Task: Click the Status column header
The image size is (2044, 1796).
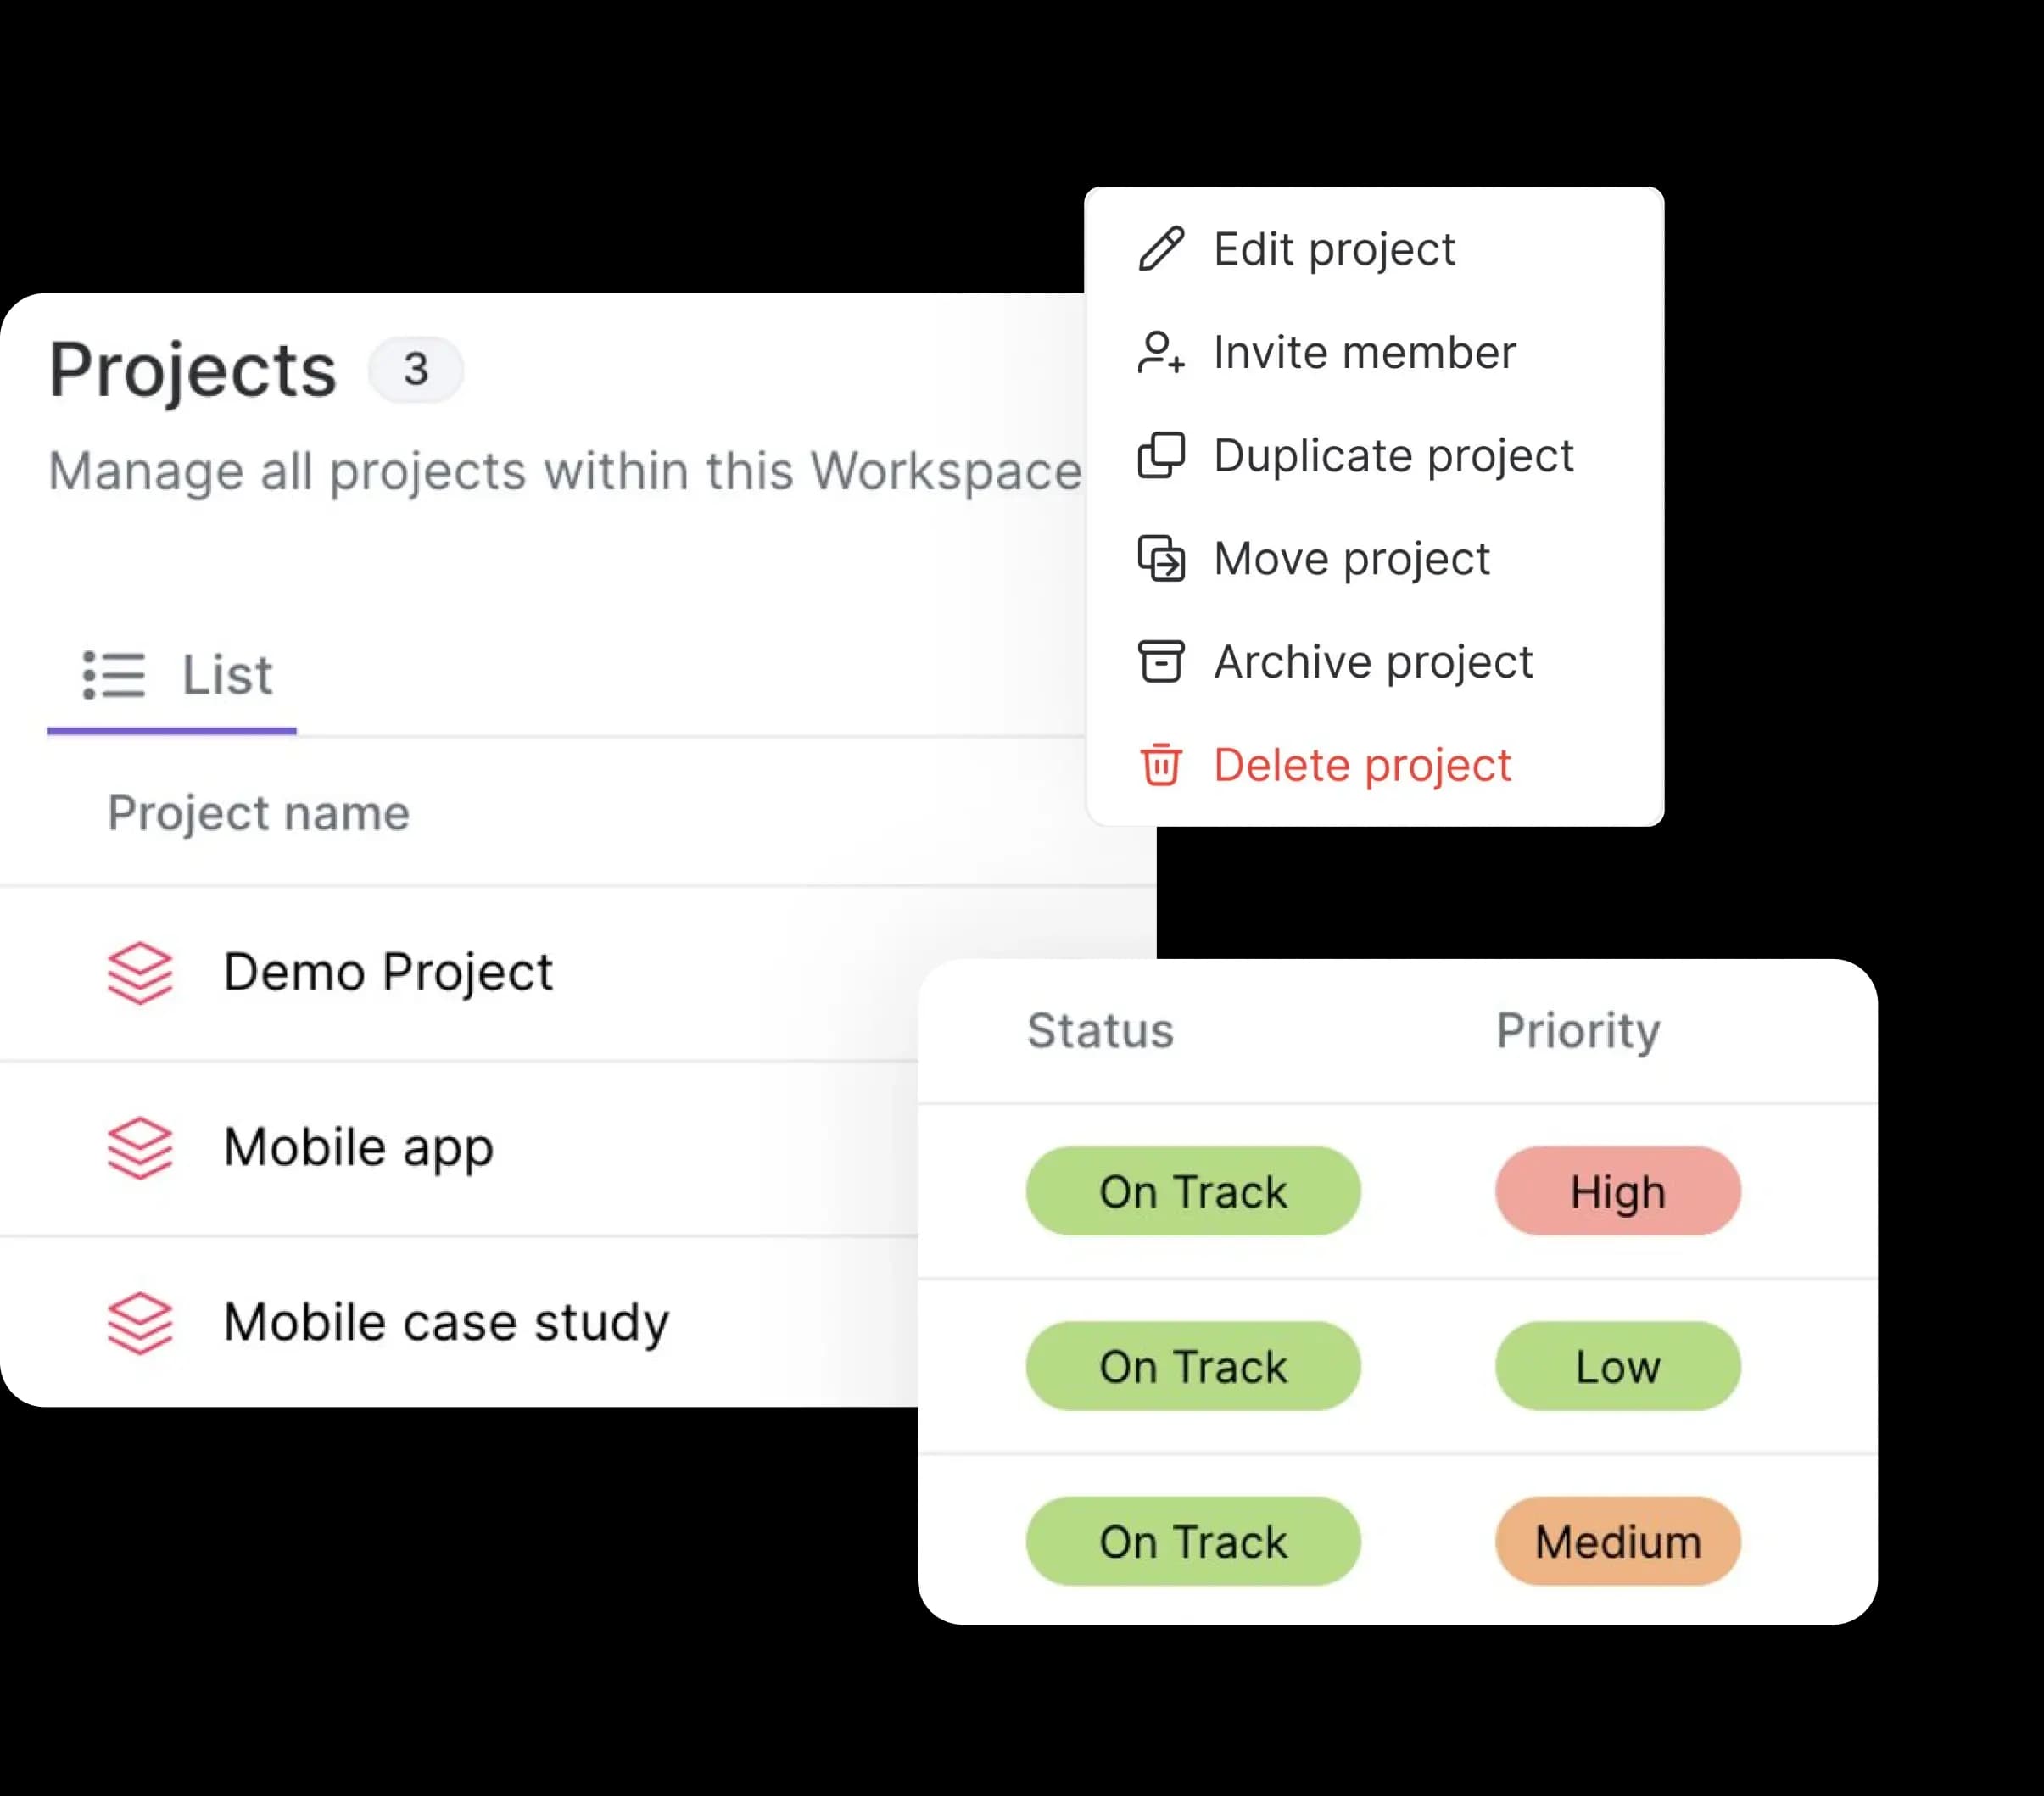Action: click(x=1100, y=1031)
